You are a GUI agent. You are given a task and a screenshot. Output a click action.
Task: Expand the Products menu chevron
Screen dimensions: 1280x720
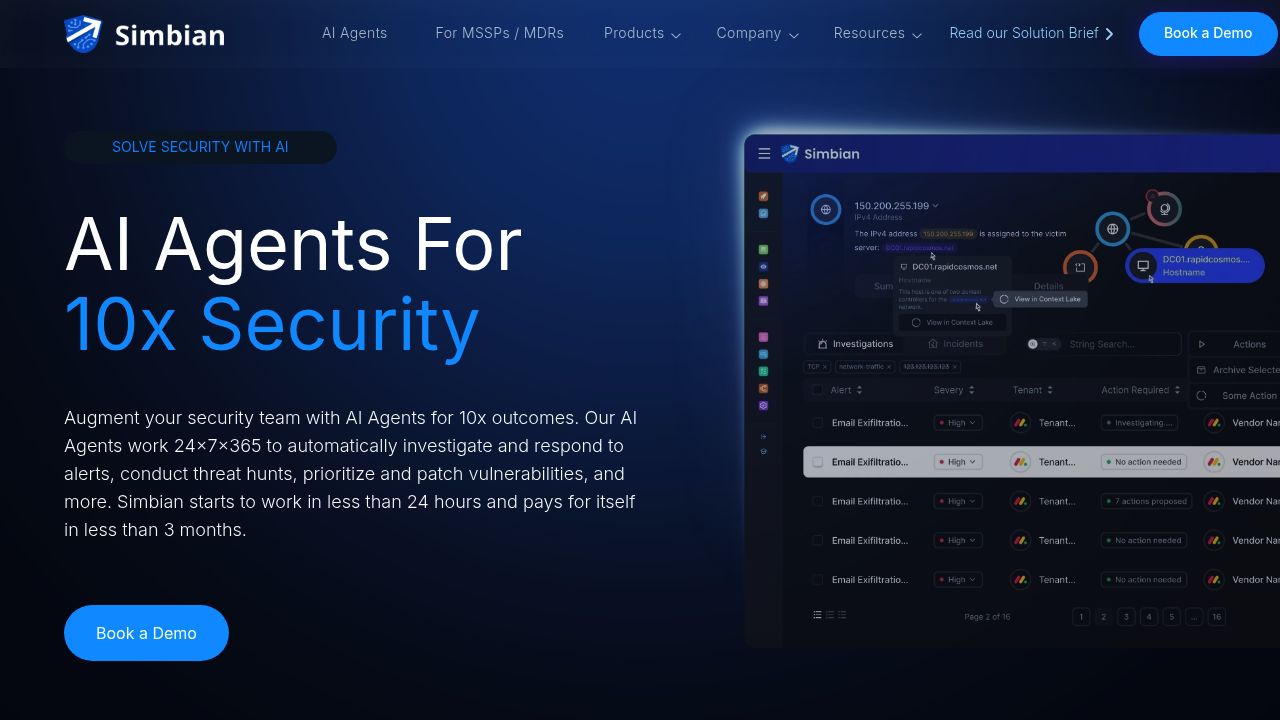(676, 35)
